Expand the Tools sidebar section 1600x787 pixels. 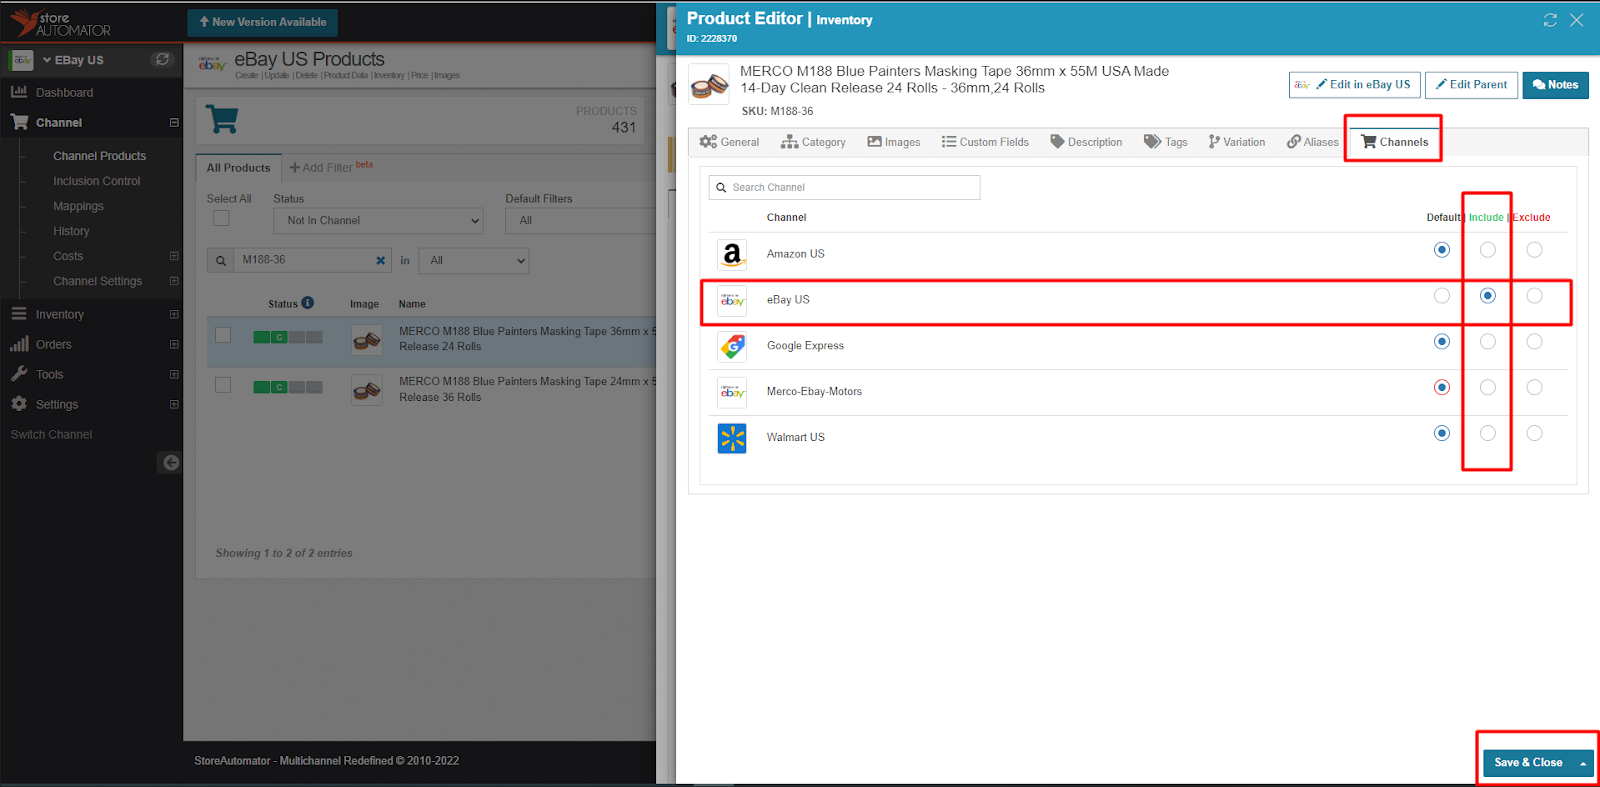[x=174, y=374]
